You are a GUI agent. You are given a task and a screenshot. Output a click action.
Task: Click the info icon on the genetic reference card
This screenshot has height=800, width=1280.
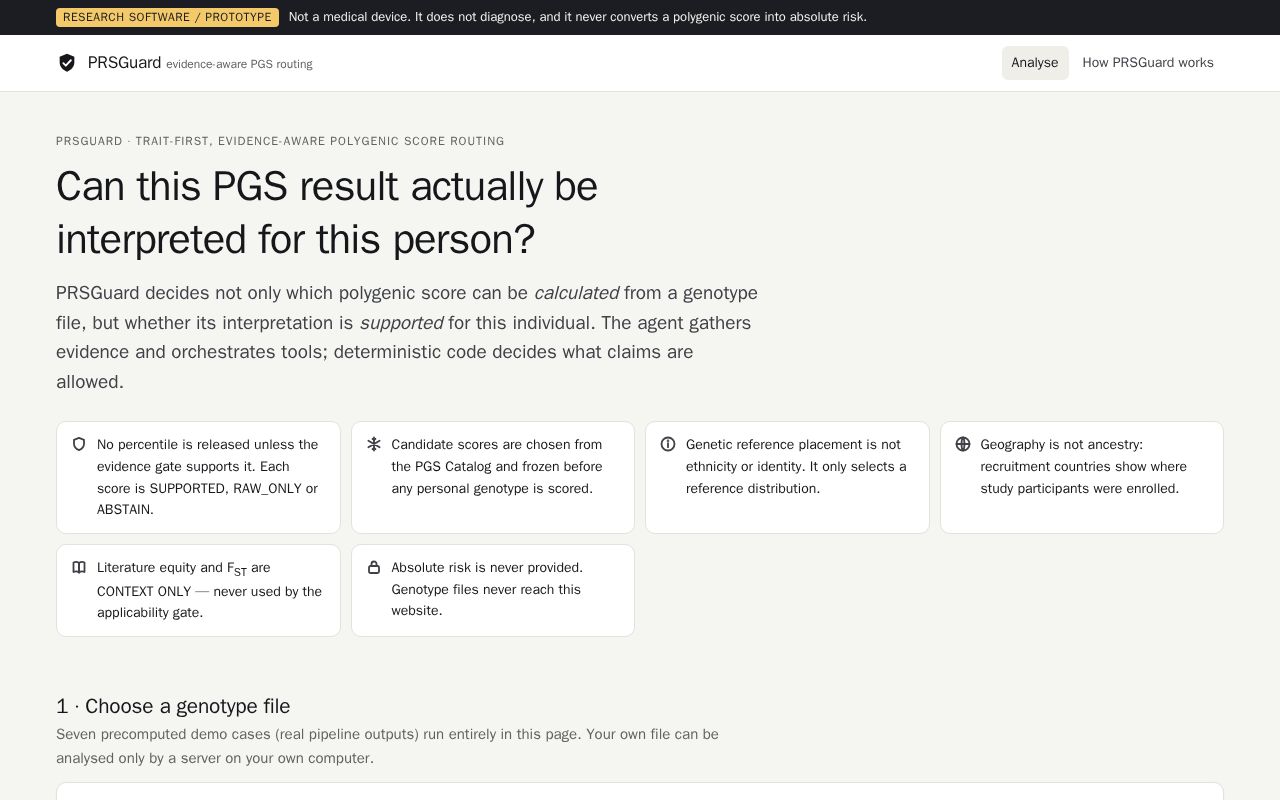coord(668,444)
